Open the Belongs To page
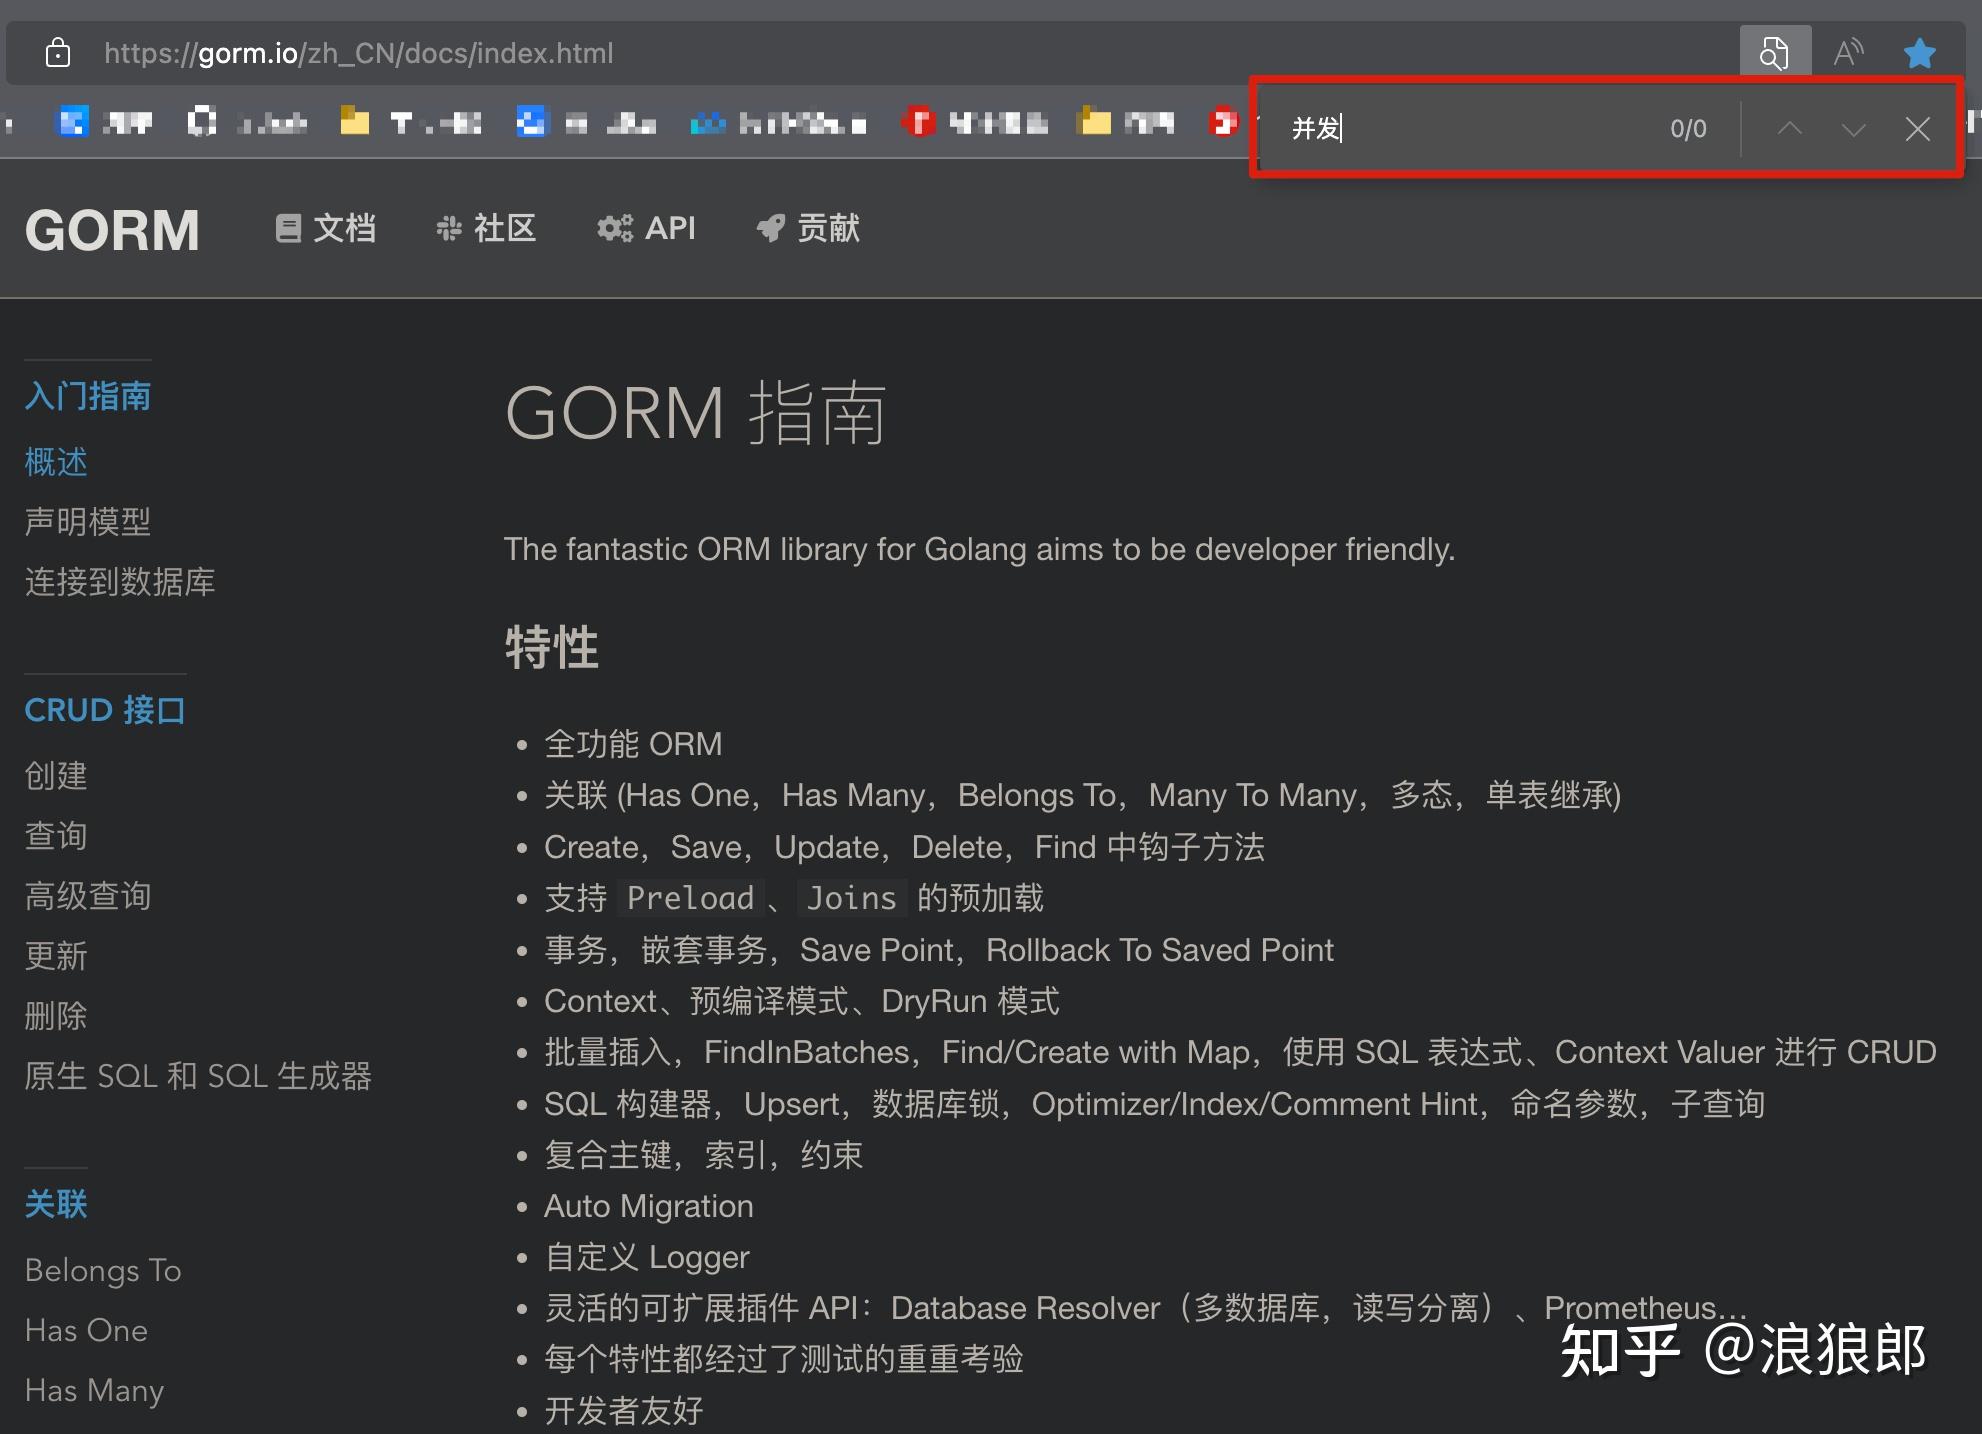The image size is (1982, 1434). [102, 1270]
